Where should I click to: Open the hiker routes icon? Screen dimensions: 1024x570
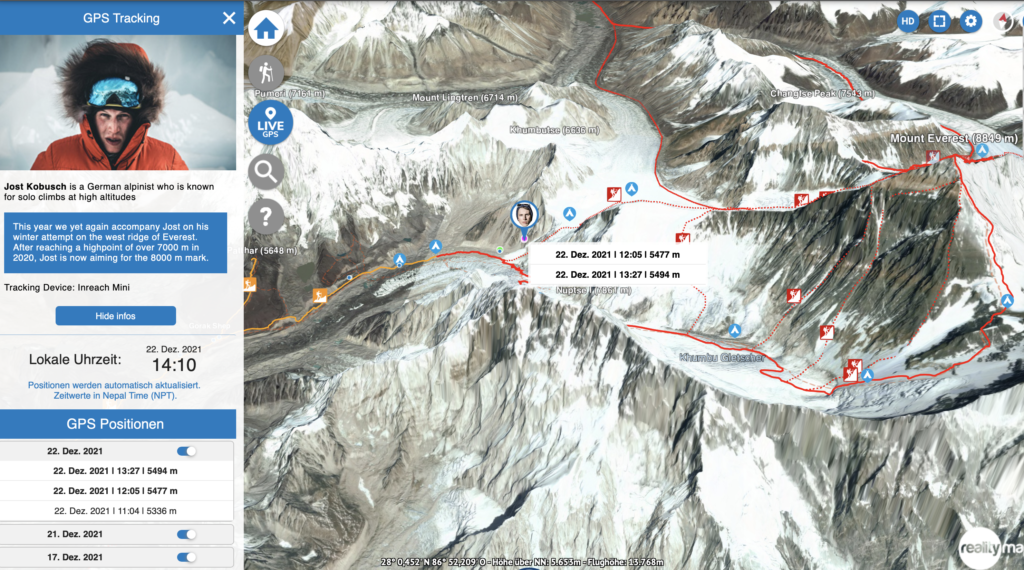[266, 73]
